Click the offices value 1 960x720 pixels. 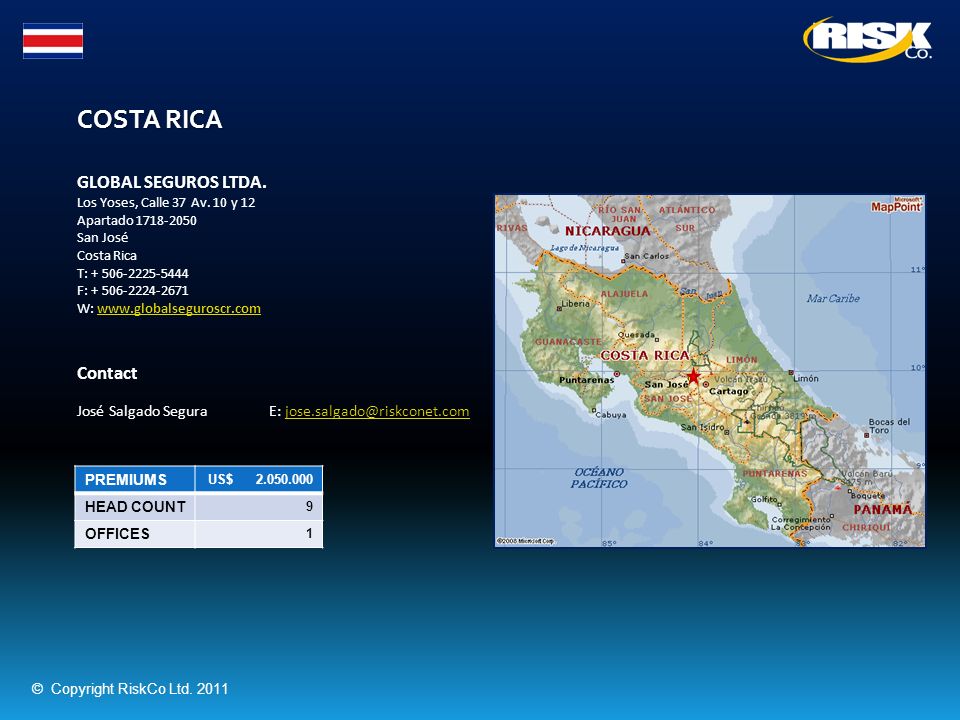click(309, 533)
